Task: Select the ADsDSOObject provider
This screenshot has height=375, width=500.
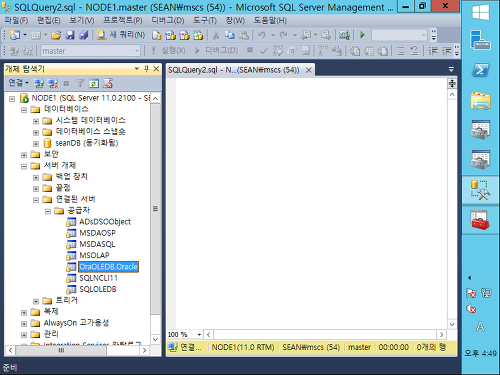Action: [x=105, y=222]
